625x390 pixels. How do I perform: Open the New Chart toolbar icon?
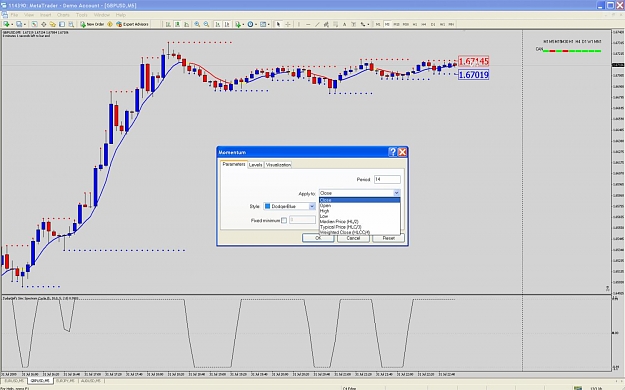coord(6,24)
